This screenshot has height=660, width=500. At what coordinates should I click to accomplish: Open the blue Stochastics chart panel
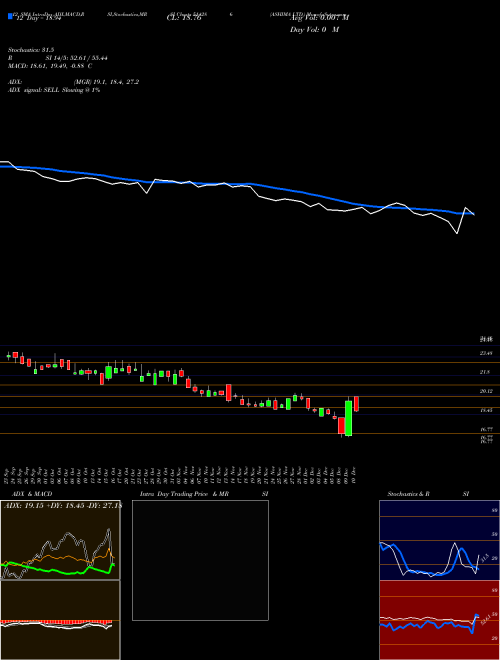[439, 540]
